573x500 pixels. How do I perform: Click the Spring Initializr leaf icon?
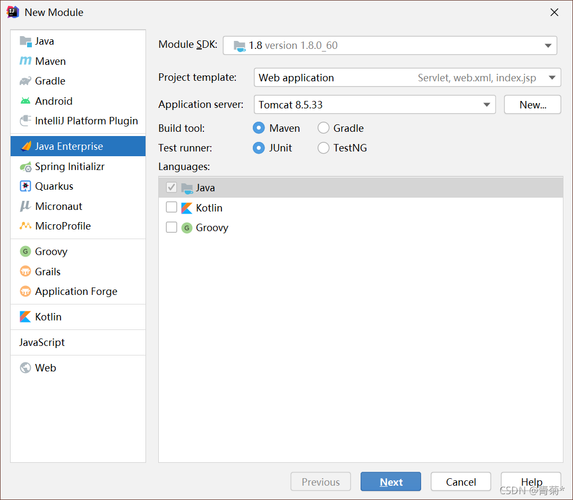coord(26,167)
